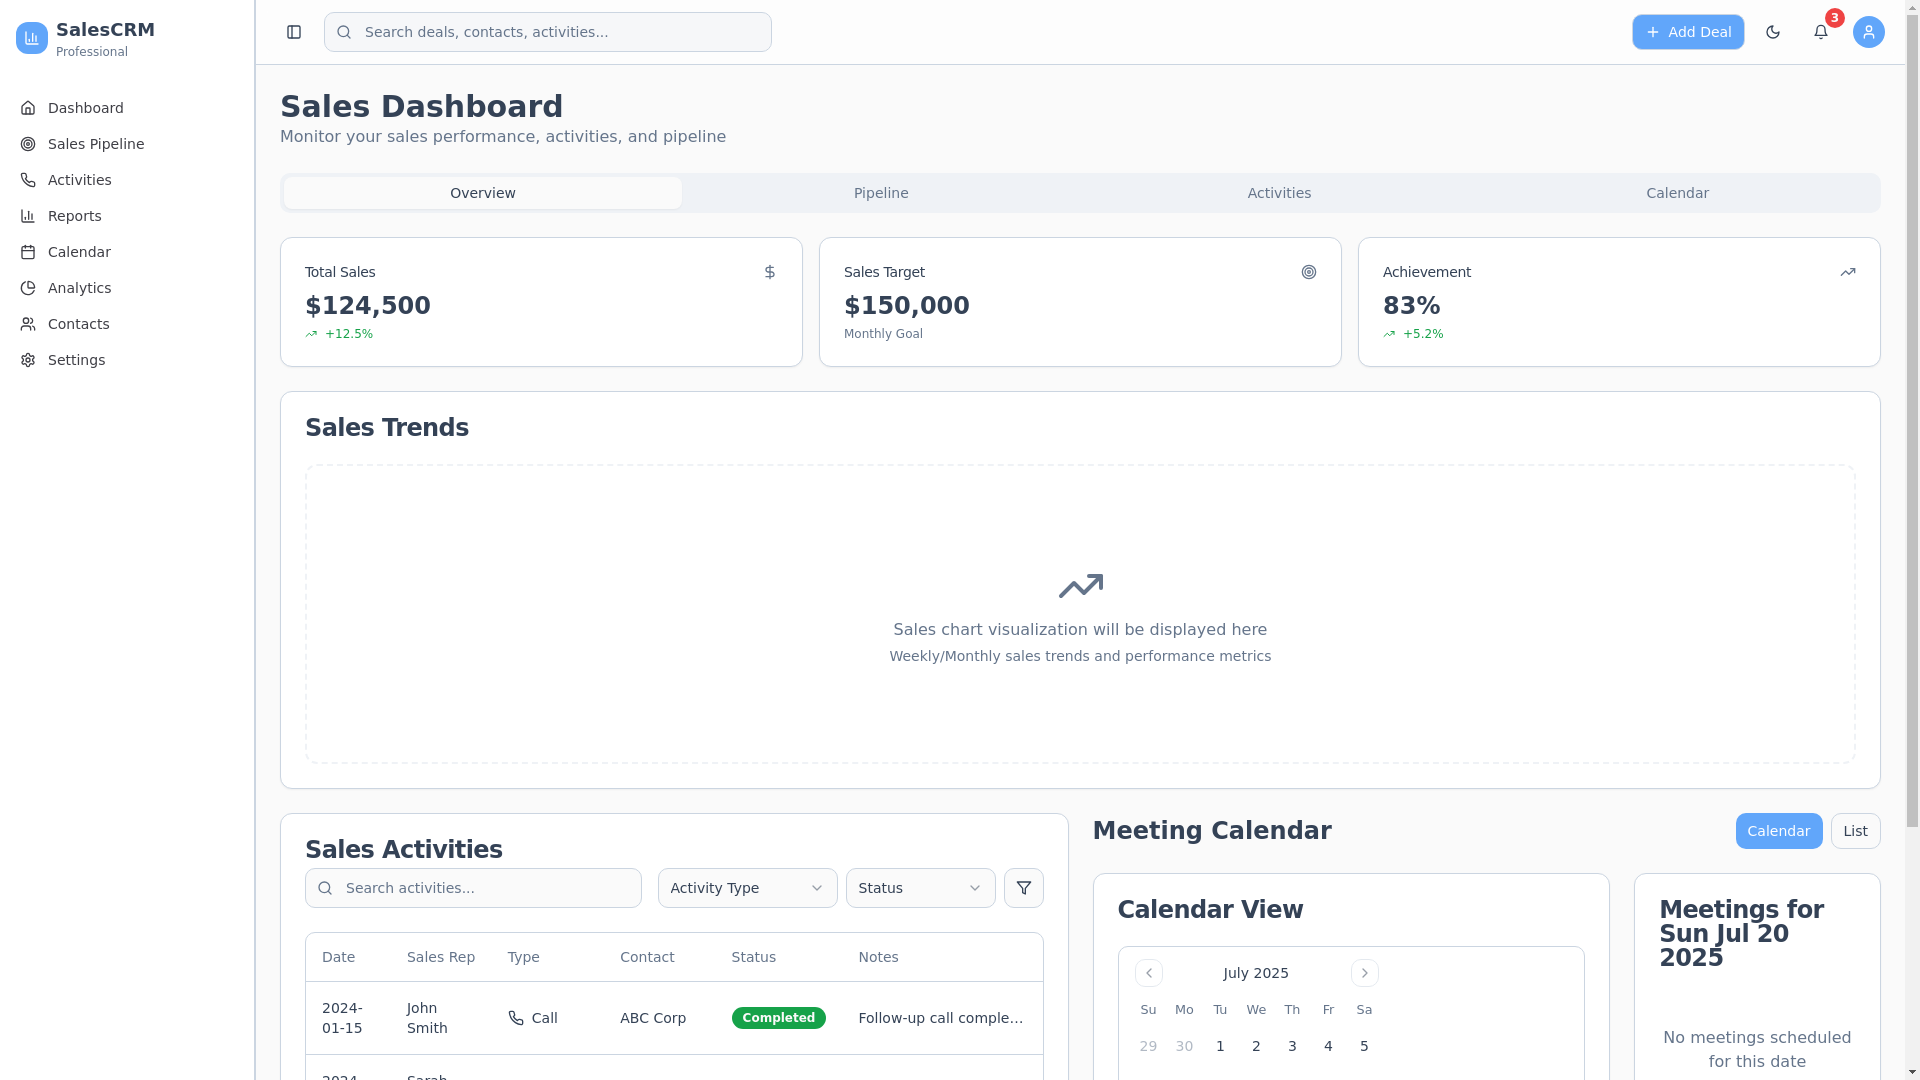Viewport: 1920px width, 1080px height.
Task: Switch to the Calendar tab
Action: (1677, 193)
